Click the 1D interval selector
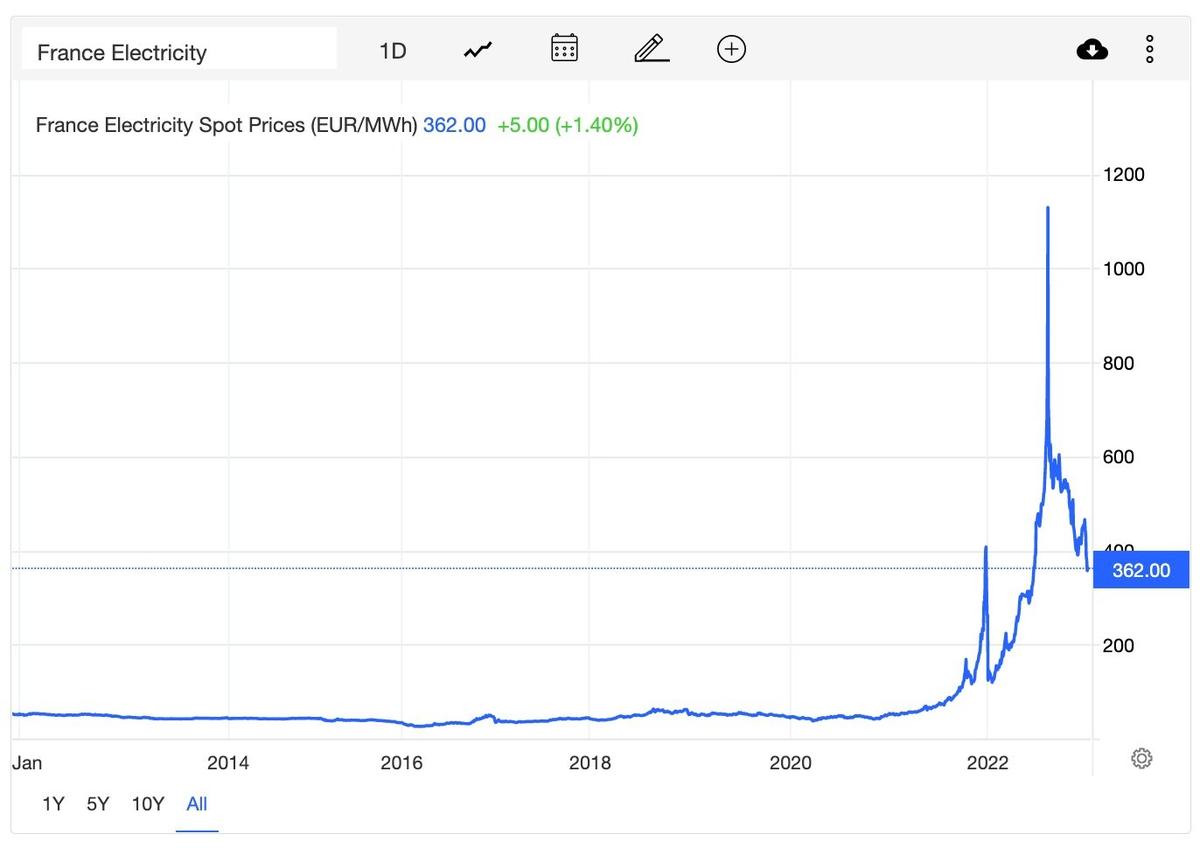 pos(392,48)
